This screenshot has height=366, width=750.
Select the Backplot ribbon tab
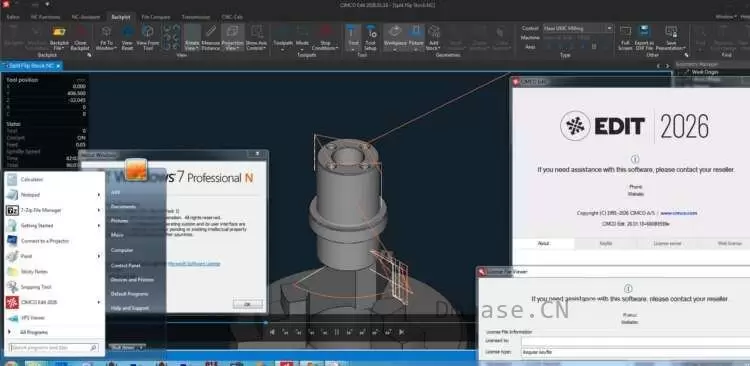(121, 17)
